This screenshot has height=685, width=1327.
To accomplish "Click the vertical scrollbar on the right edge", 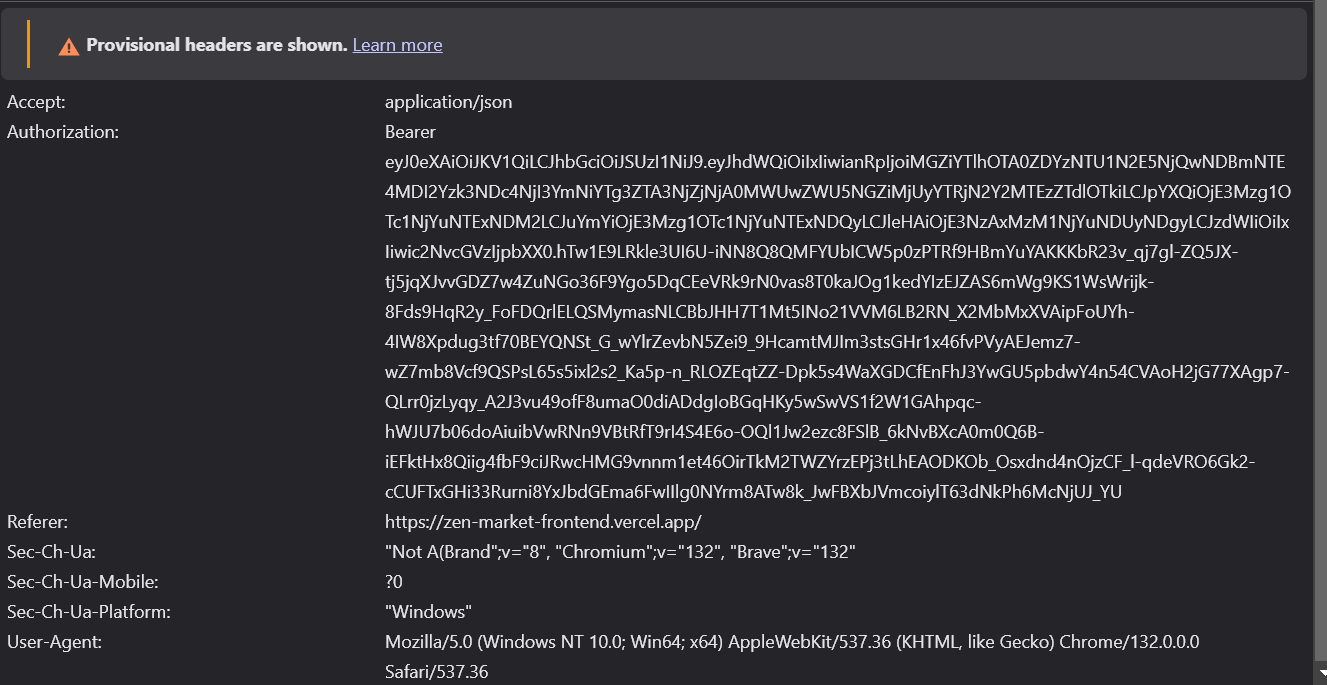I will 1320,342.
